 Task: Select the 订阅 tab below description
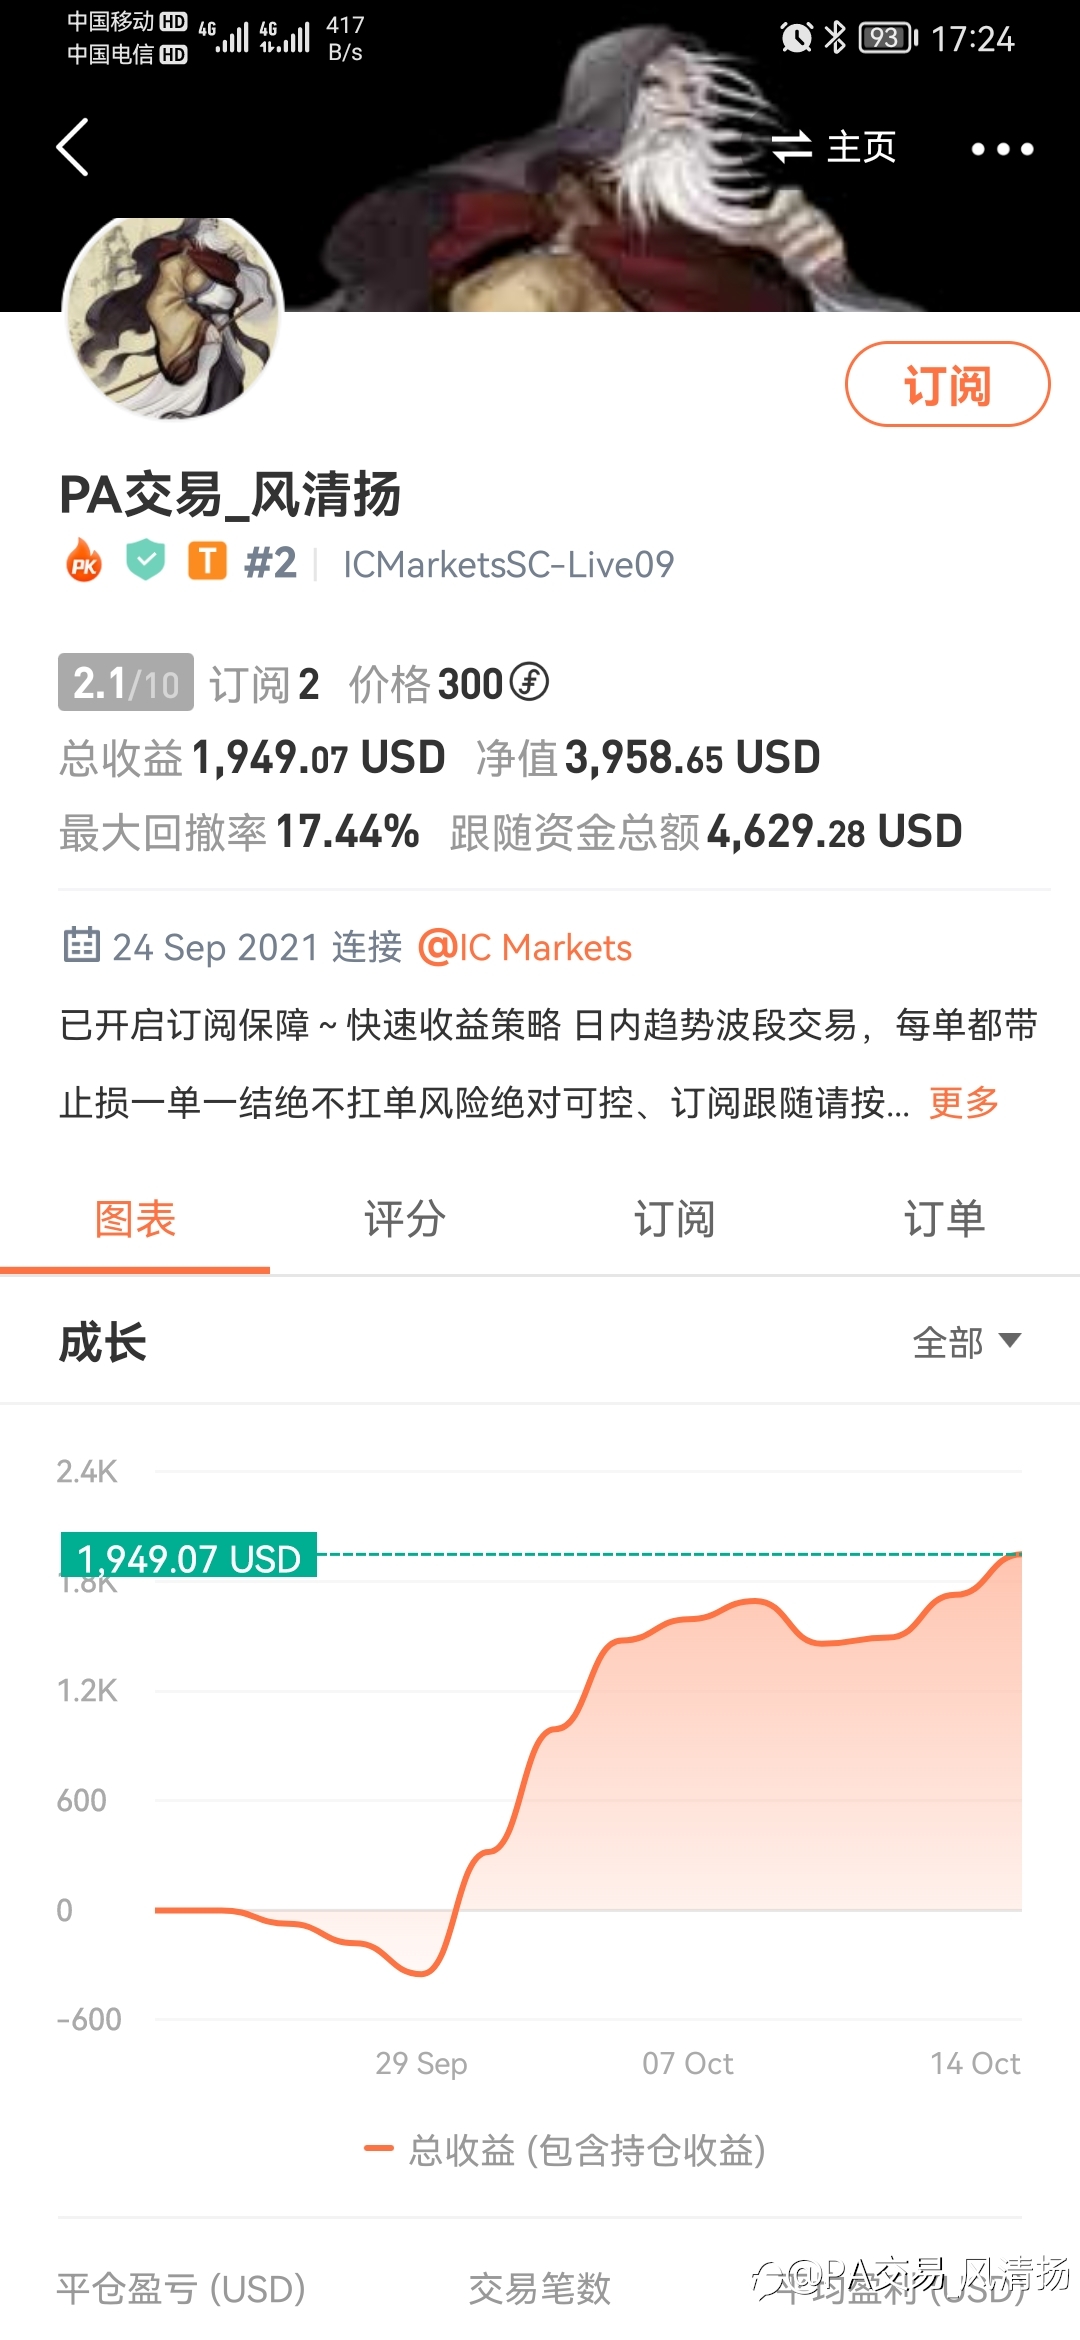(674, 1219)
